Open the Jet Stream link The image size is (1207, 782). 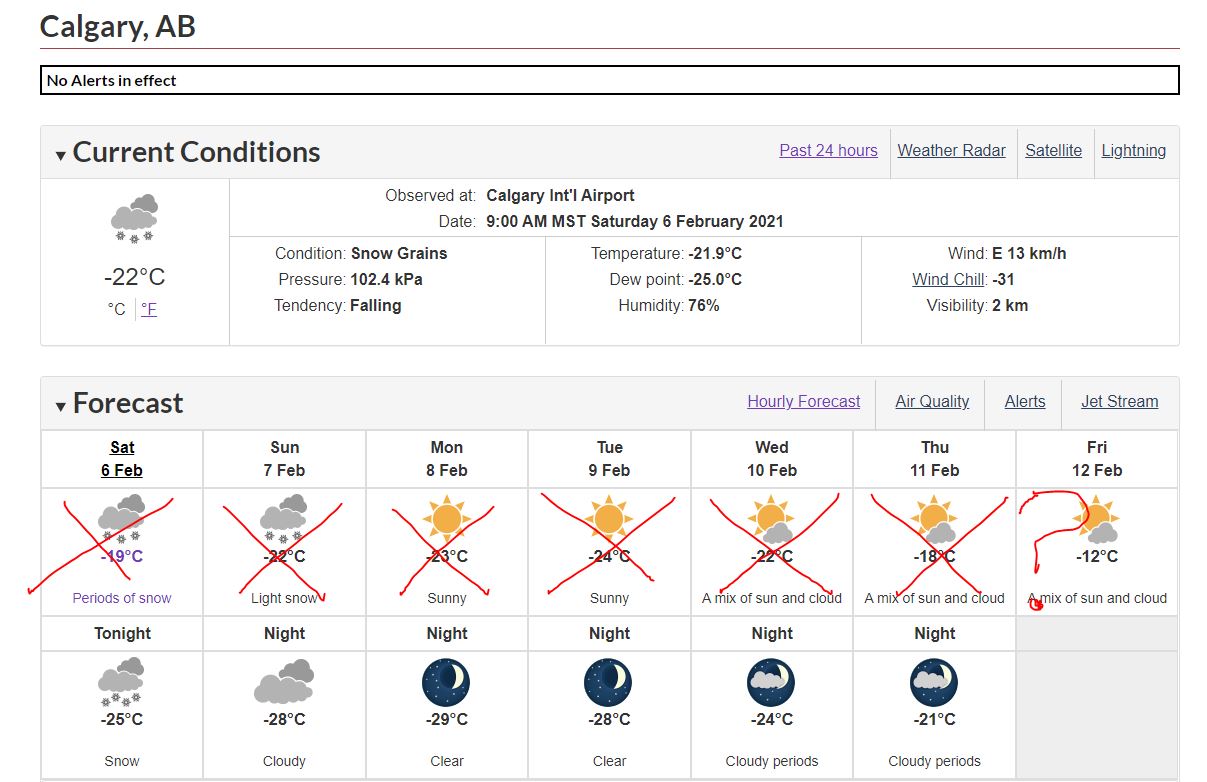point(1119,401)
